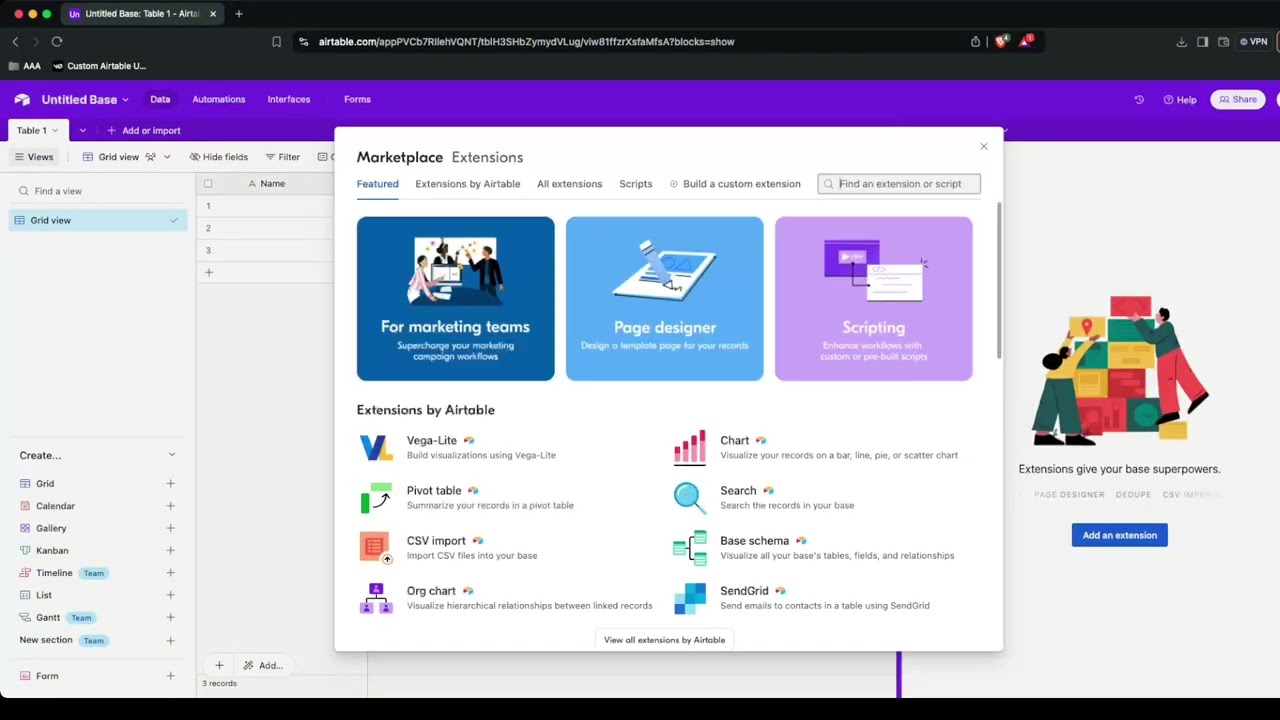Image resolution: width=1280 pixels, height=720 pixels.
Task: Focus the Find an extension search field
Action: click(899, 184)
